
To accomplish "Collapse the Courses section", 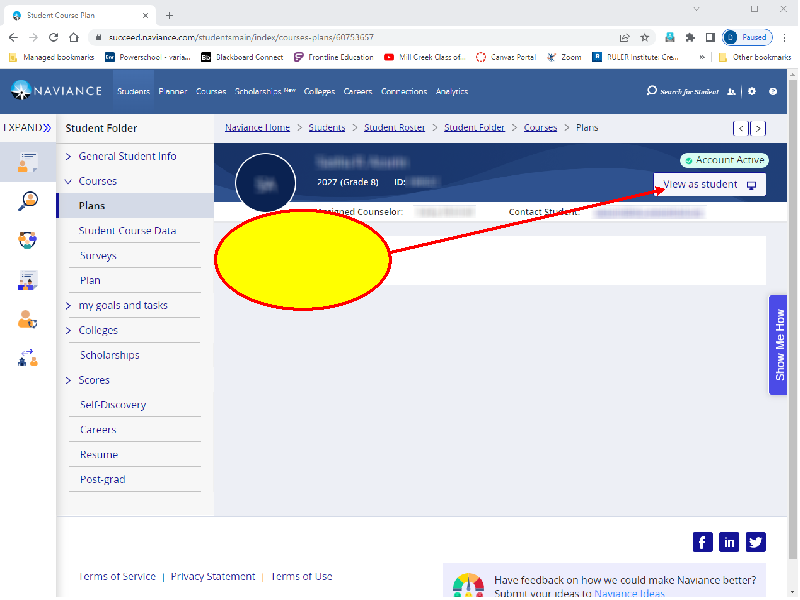I will pyautogui.click(x=68, y=182).
